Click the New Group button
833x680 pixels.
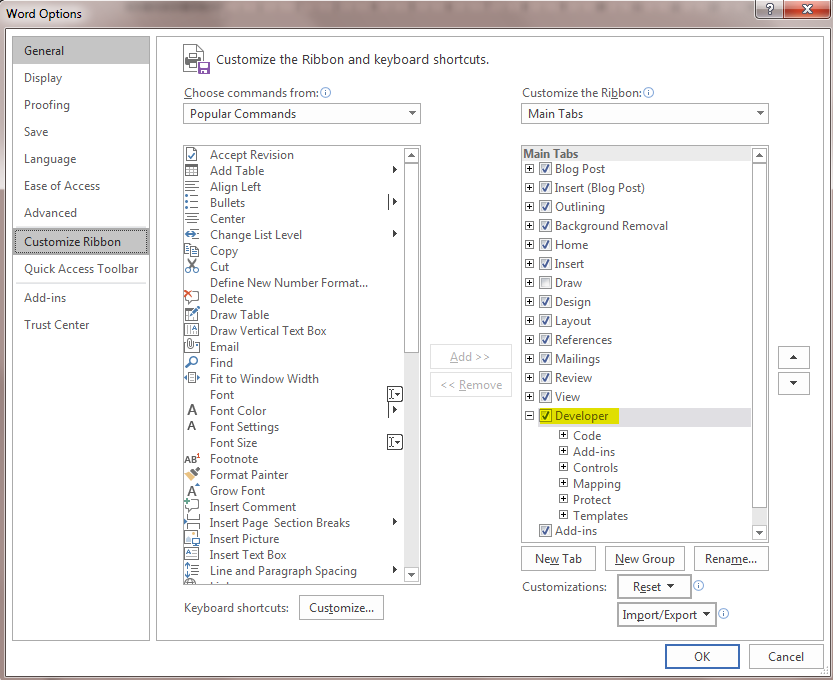[644, 559]
